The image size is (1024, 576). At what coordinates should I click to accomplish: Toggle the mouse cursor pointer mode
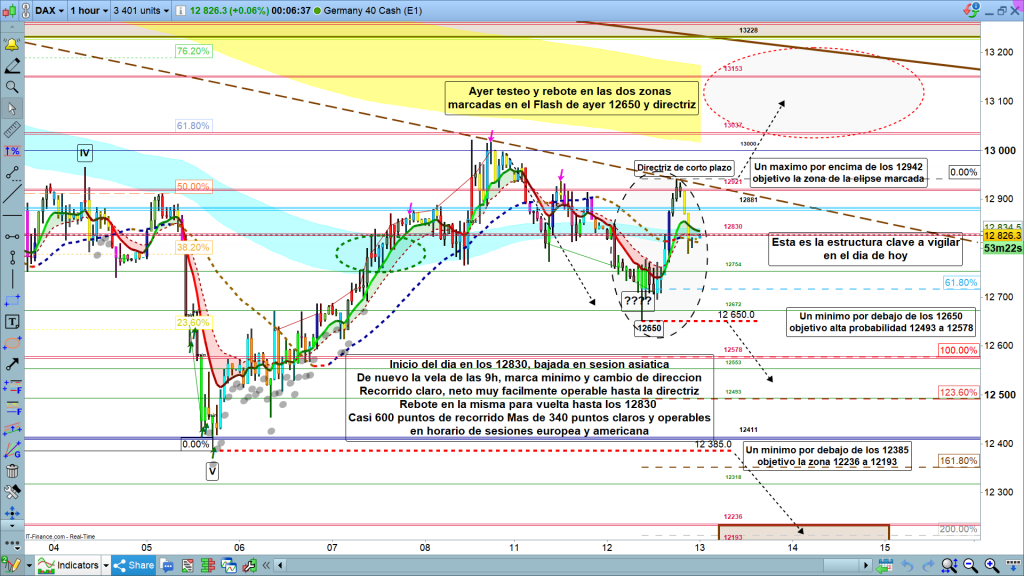pos(12,108)
